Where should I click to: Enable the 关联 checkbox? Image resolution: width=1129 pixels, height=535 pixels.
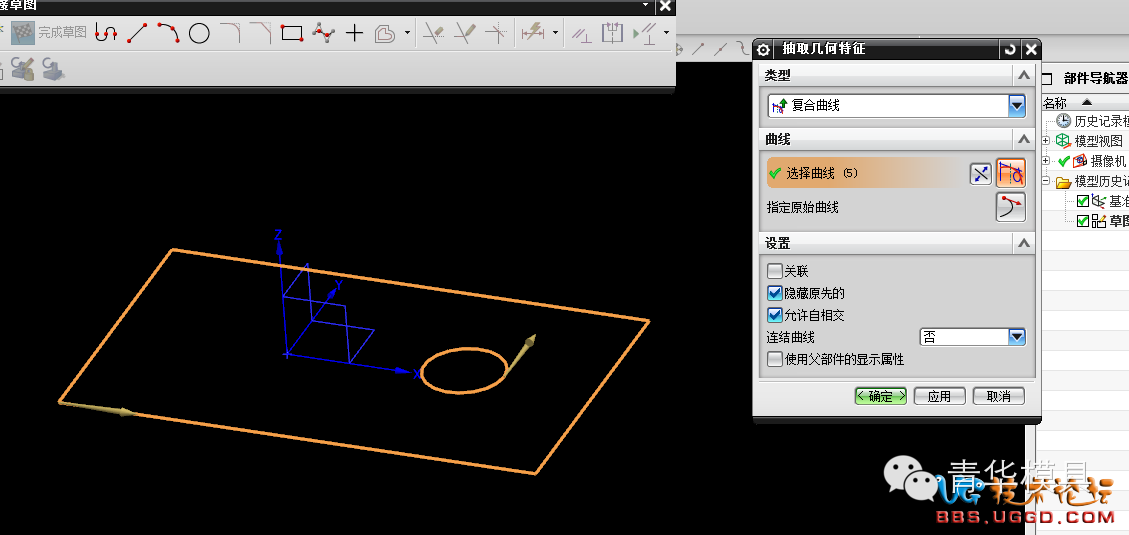click(775, 271)
